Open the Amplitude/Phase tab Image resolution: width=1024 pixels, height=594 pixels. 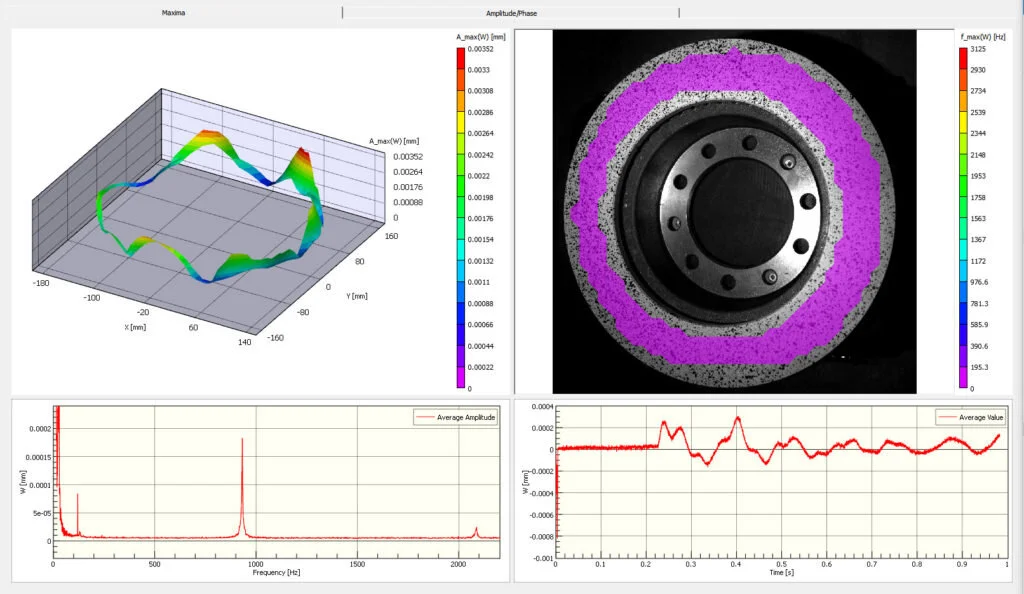point(510,12)
